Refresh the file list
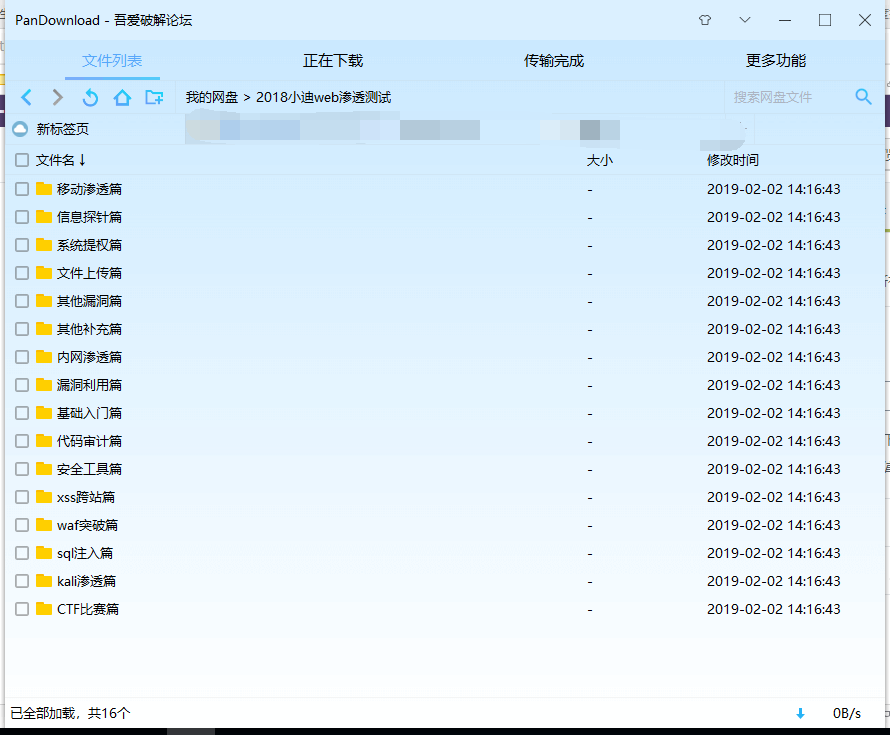 [x=90, y=97]
